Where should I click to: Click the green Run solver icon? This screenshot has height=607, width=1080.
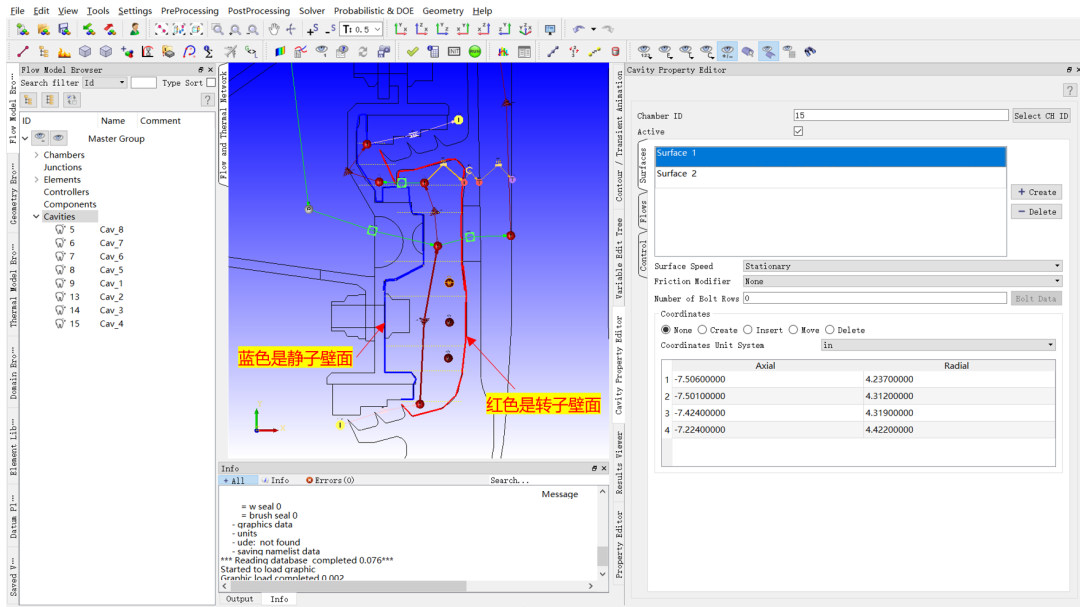(474, 52)
